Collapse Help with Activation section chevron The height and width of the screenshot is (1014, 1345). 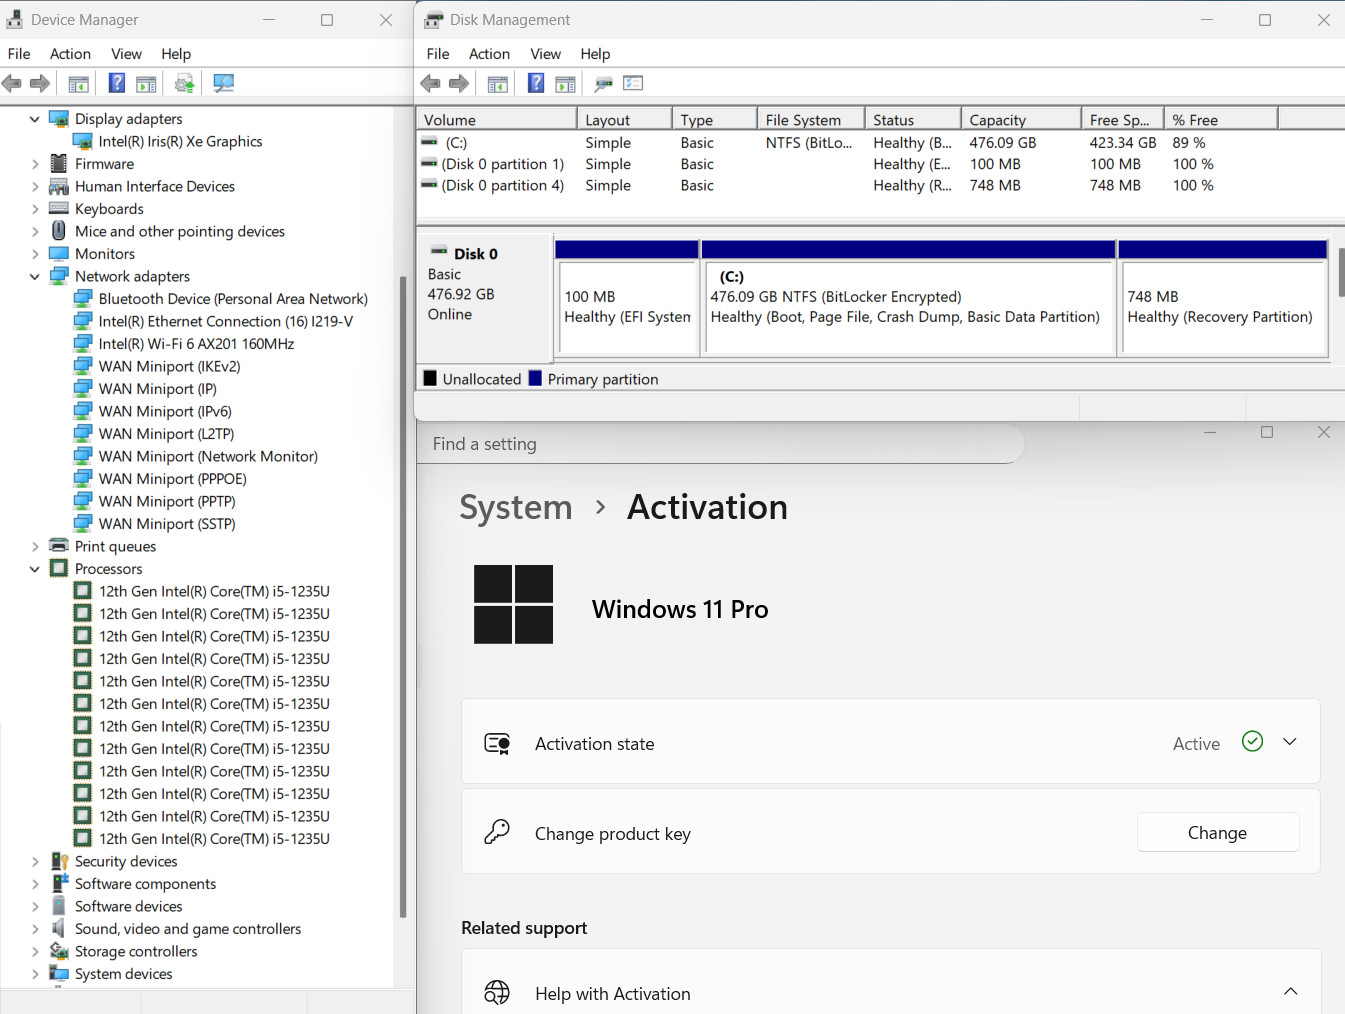1290,992
